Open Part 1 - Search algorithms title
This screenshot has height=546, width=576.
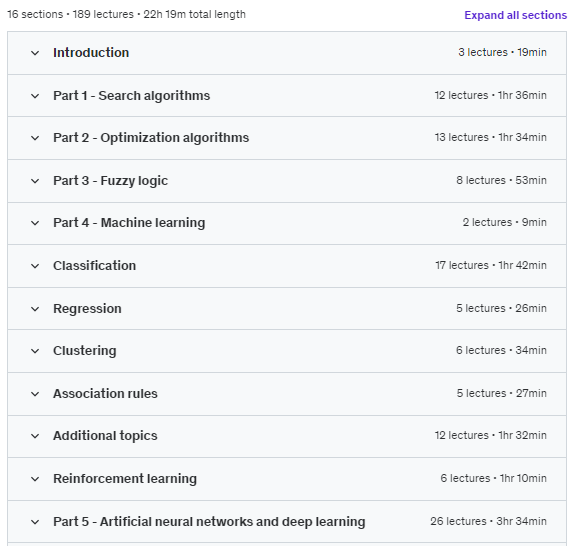pyautogui.click(x=132, y=96)
